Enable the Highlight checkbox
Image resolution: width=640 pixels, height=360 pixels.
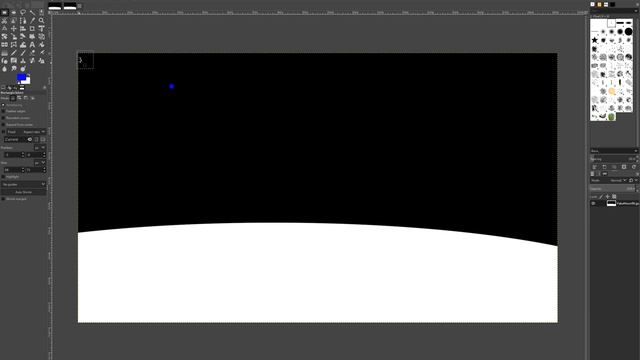click(3, 177)
